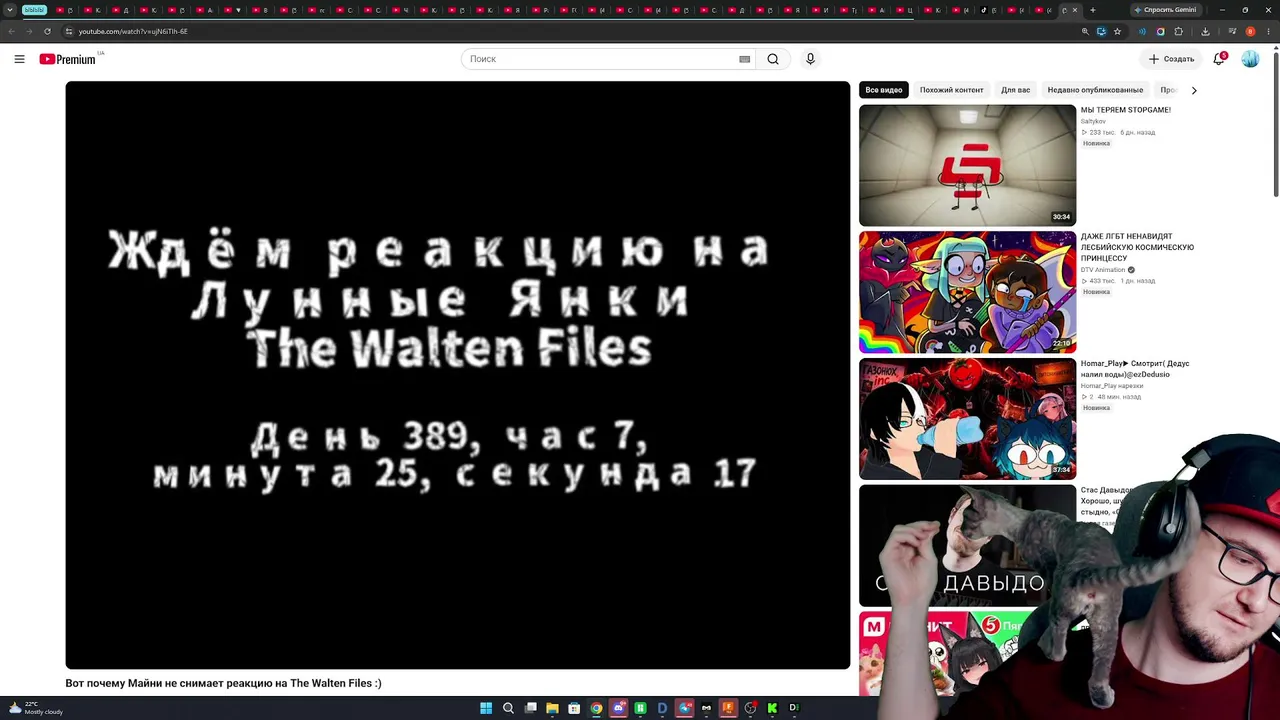Image resolution: width=1280 pixels, height=720 pixels.
Task: Open the Saltykov channel link
Action: [x=1093, y=121]
